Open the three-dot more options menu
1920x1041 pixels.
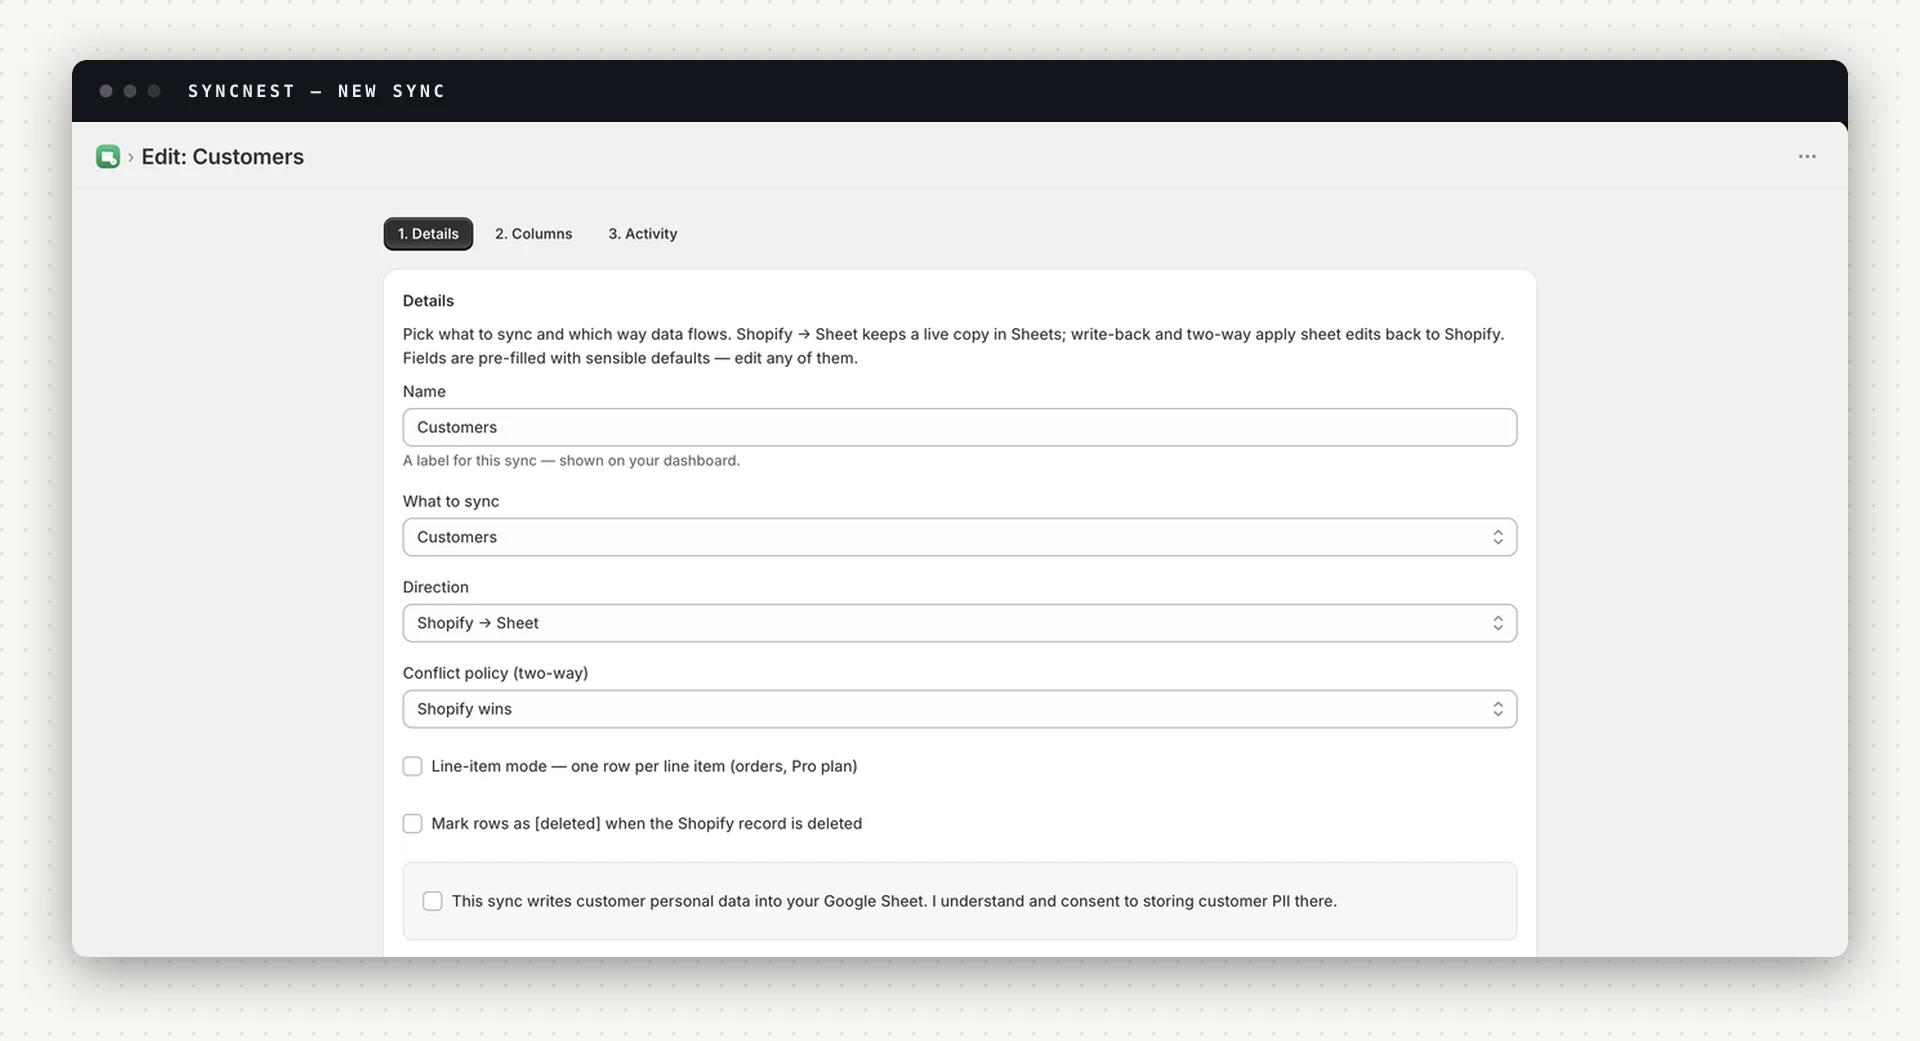click(1807, 157)
